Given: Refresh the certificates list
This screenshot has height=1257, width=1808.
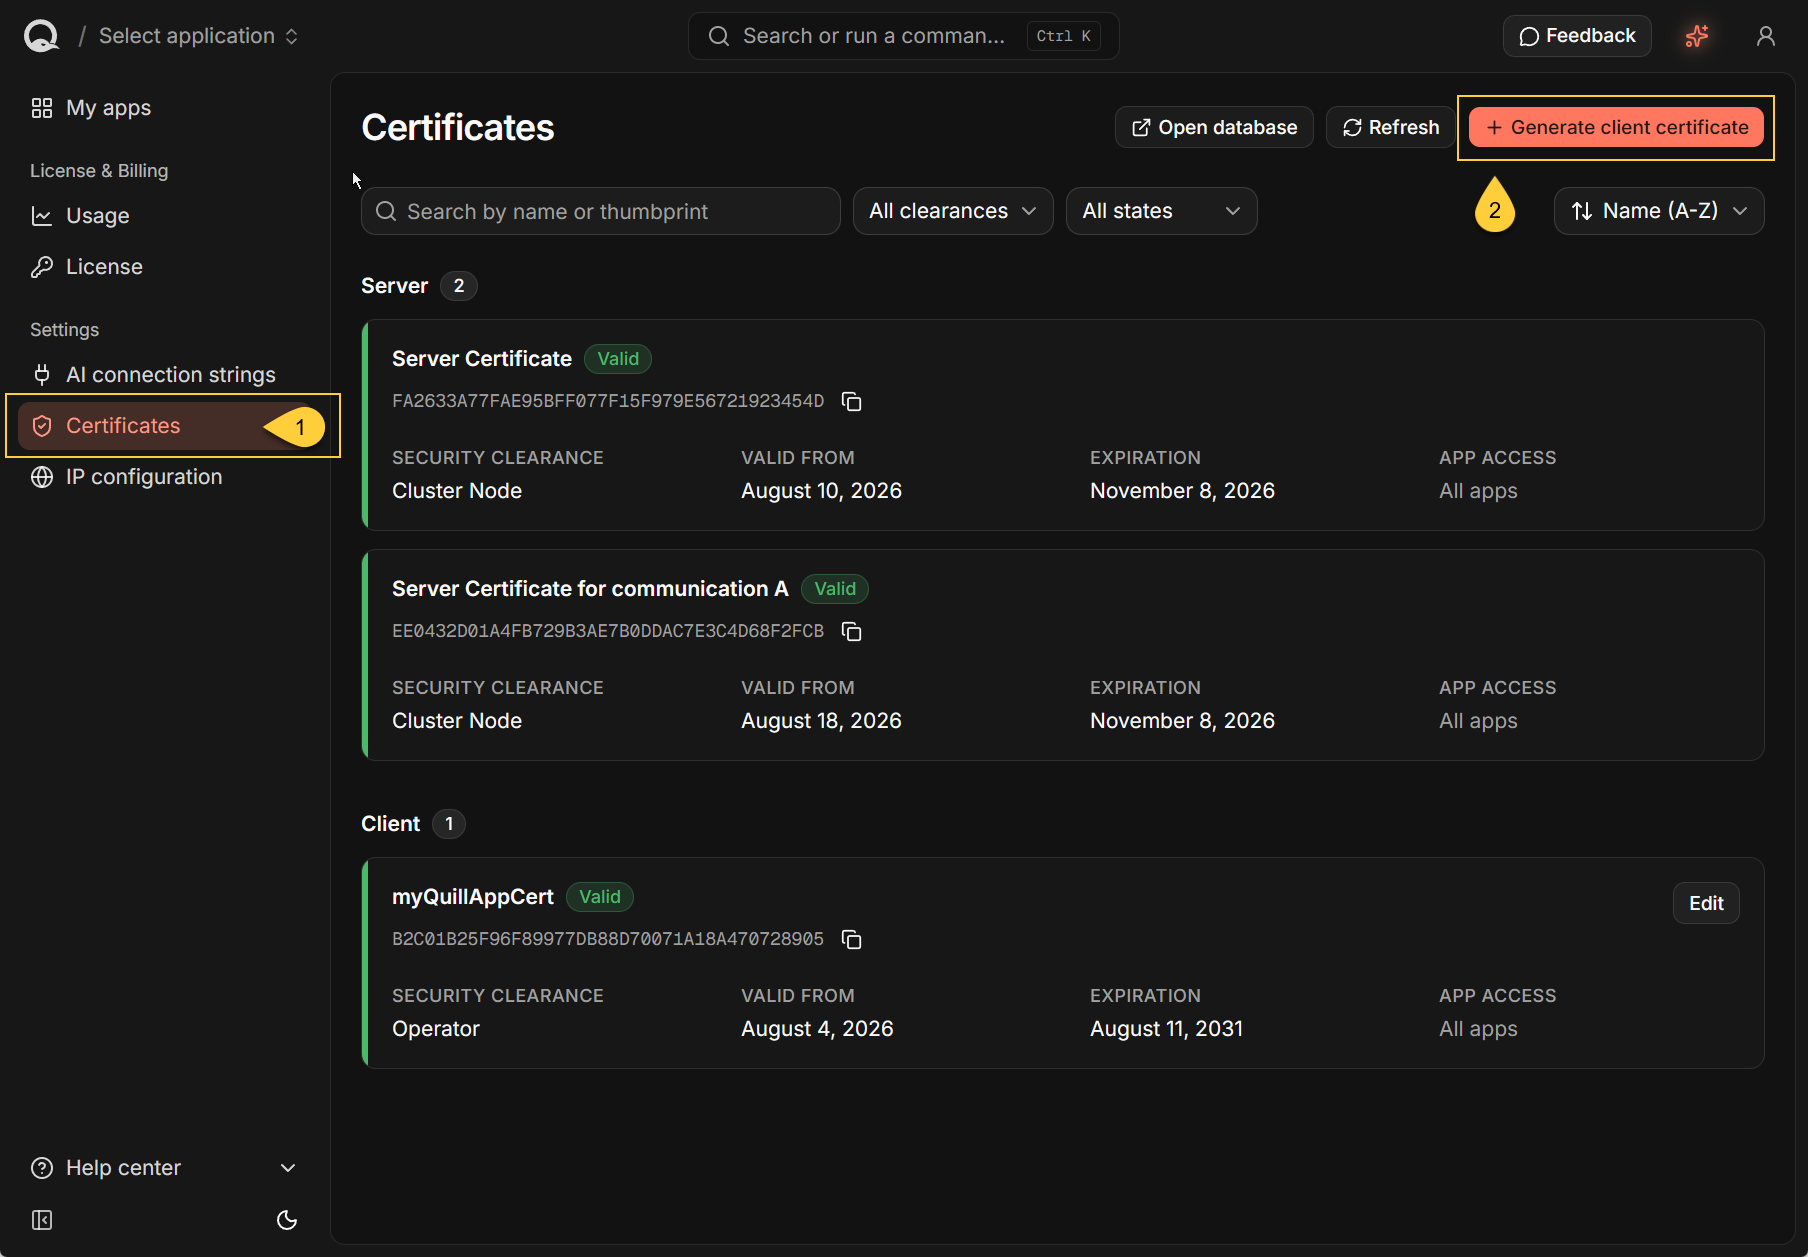Looking at the screenshot, I should (1390, 127).
